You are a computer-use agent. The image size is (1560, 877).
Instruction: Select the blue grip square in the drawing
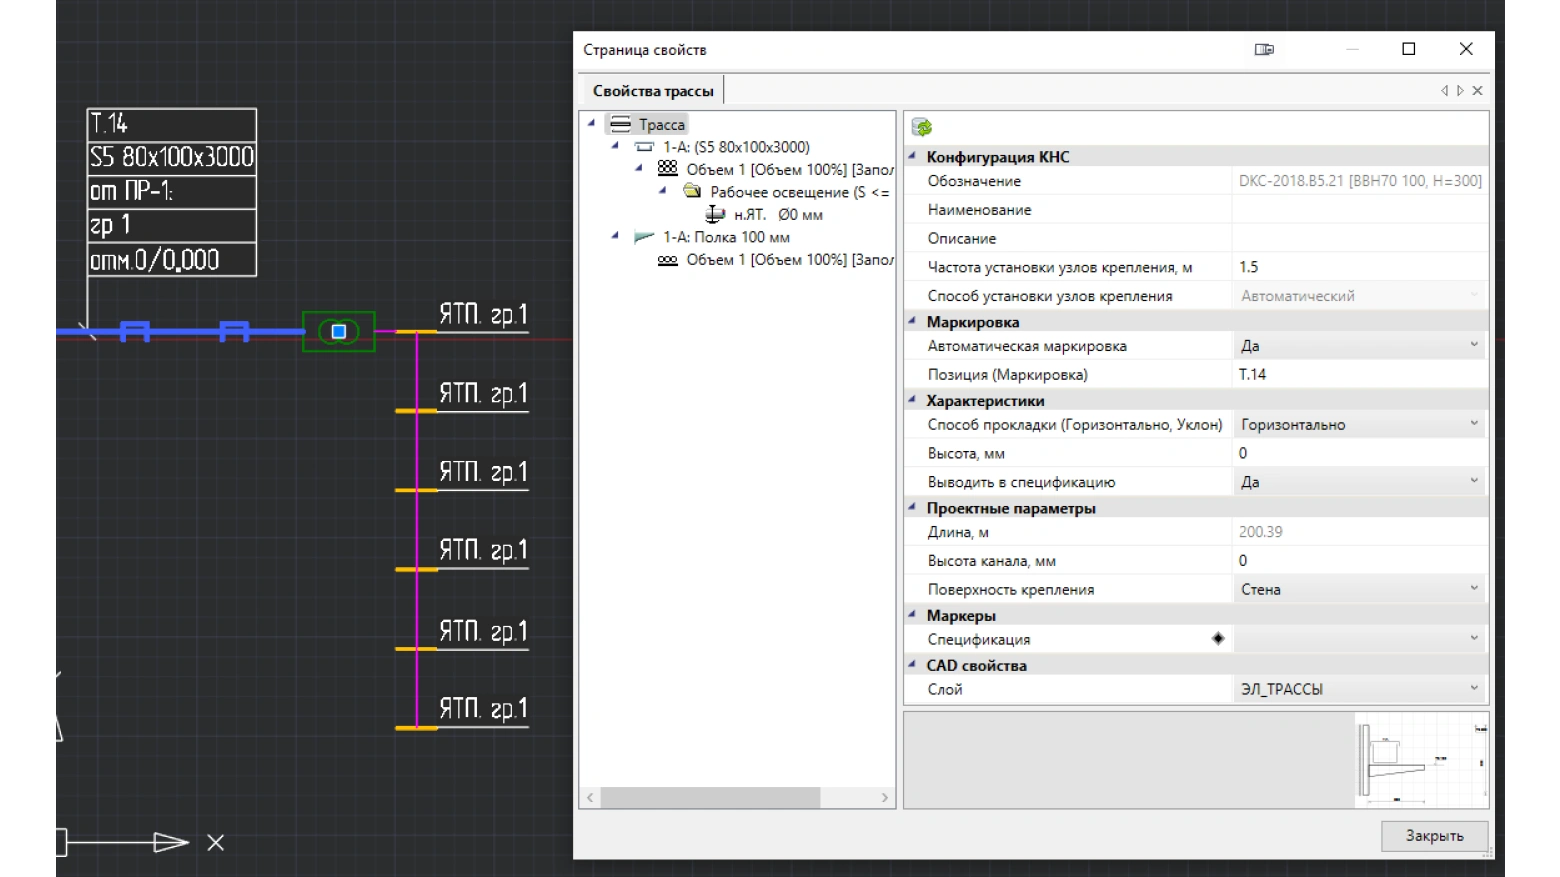339,331
